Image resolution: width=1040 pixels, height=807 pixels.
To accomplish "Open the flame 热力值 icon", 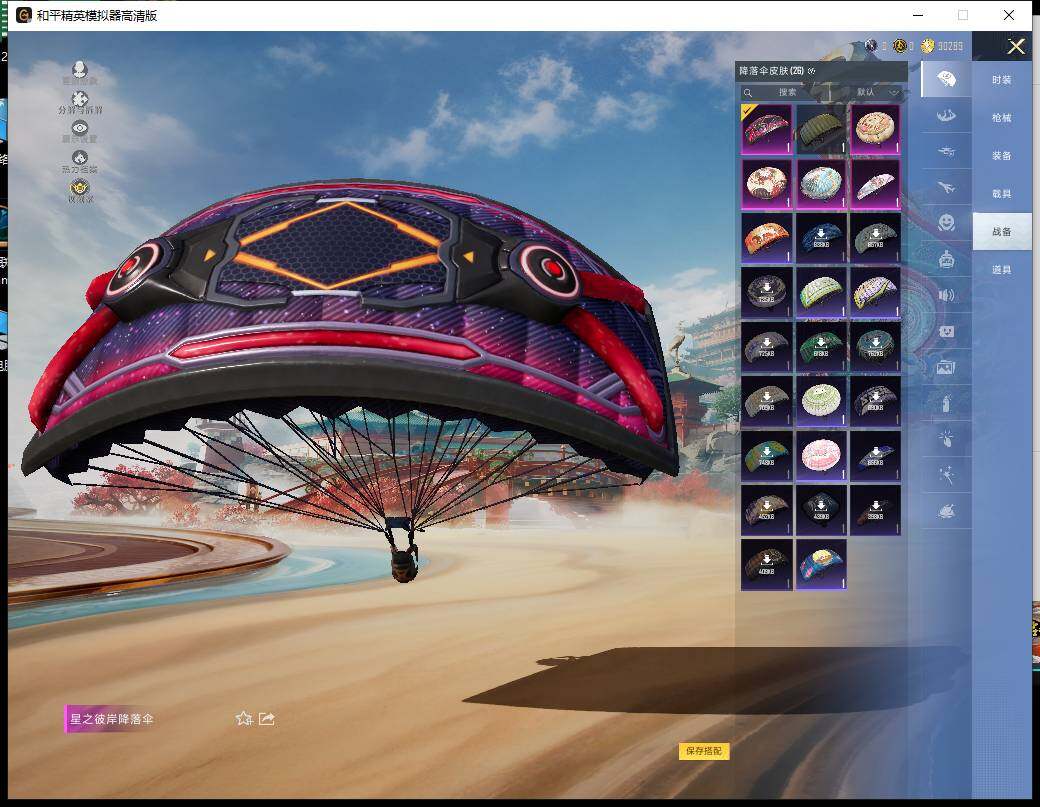I will [x=79, y=158].
